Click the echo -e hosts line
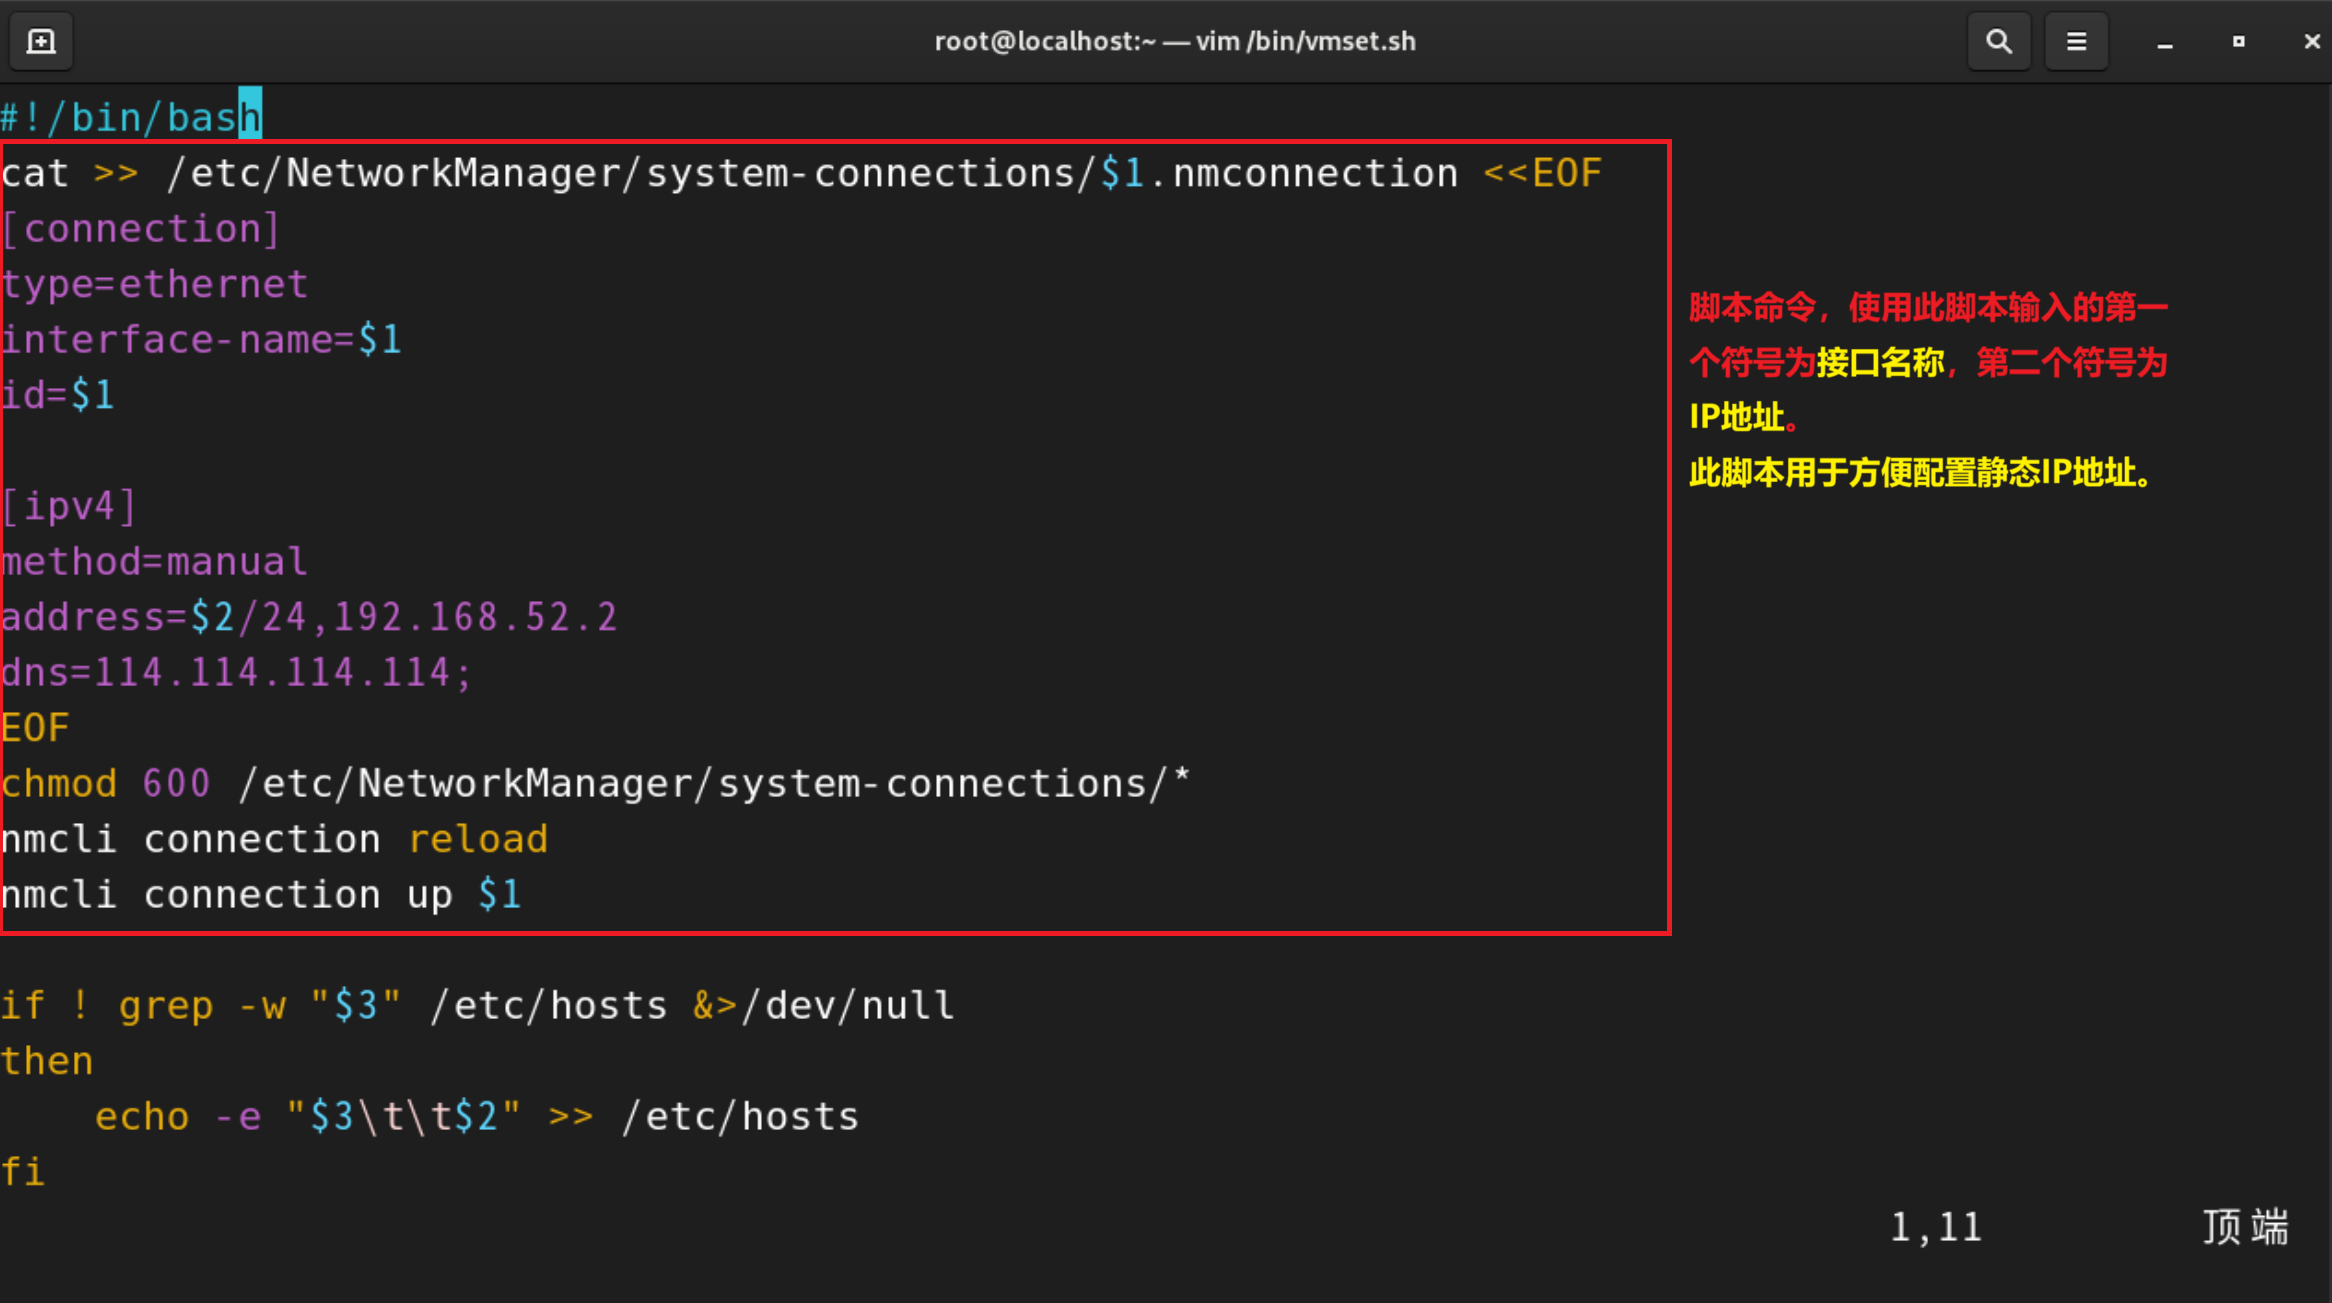This screenshot has width=2332, height=1303. point(476,1116)
